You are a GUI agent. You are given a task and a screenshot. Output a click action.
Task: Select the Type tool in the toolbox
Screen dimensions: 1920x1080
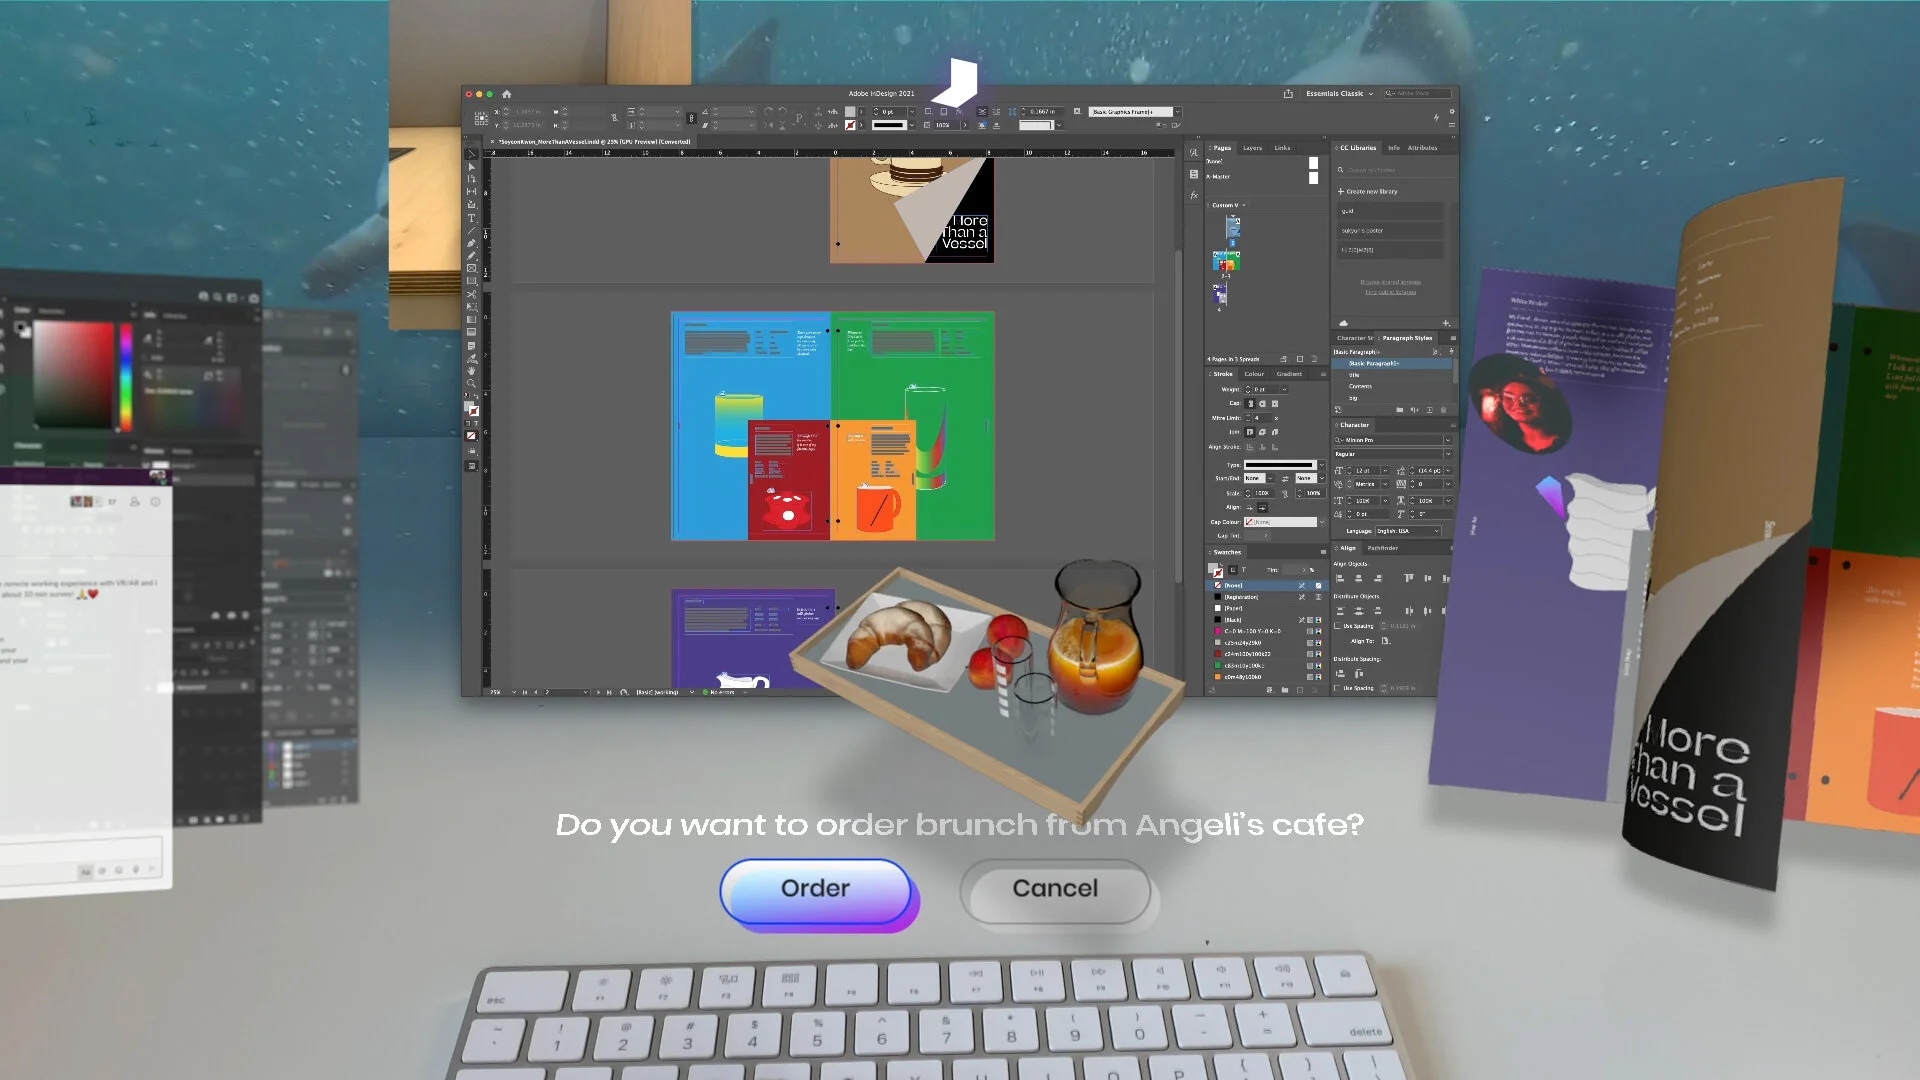point(471,218)
